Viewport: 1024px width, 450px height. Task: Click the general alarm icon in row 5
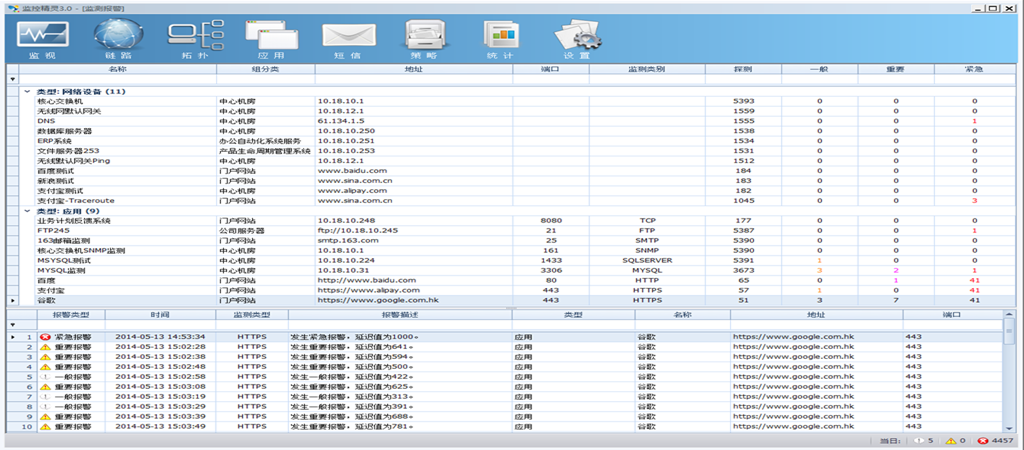tap(45, 377)
